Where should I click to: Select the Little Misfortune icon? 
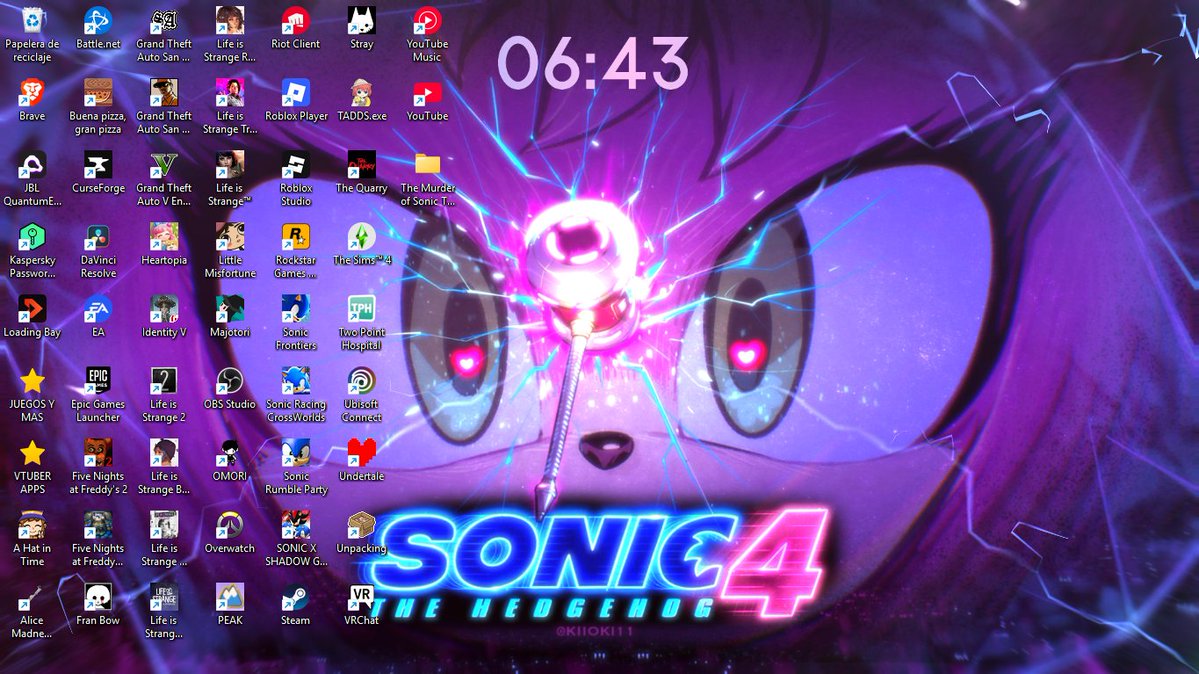point(229,237)
